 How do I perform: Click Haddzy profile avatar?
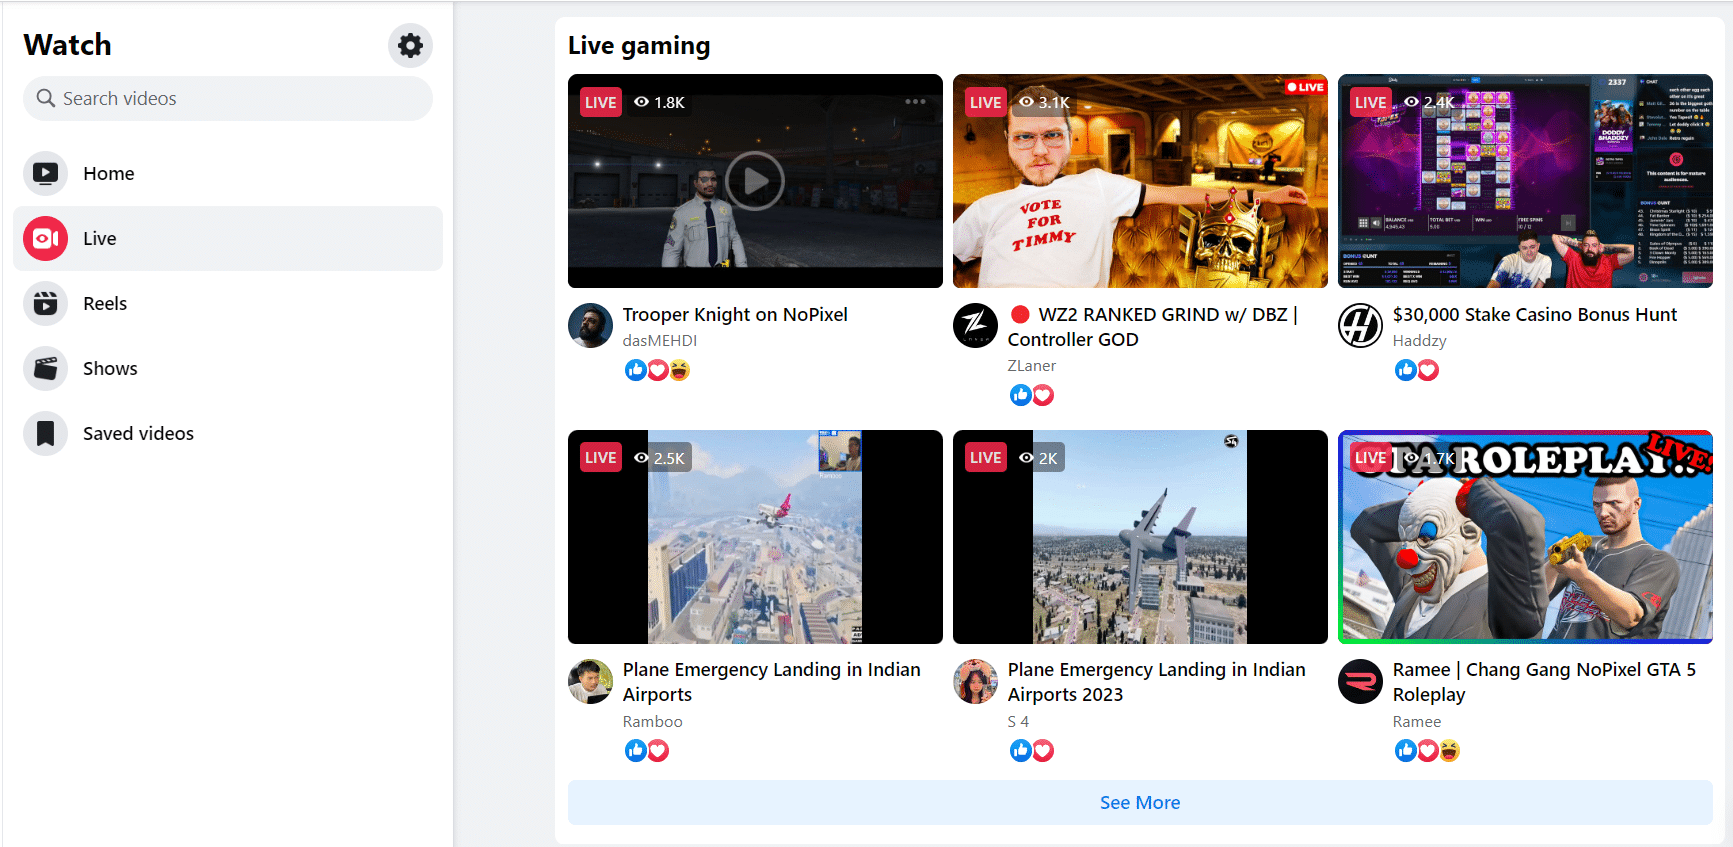[x=1360, y=325]
